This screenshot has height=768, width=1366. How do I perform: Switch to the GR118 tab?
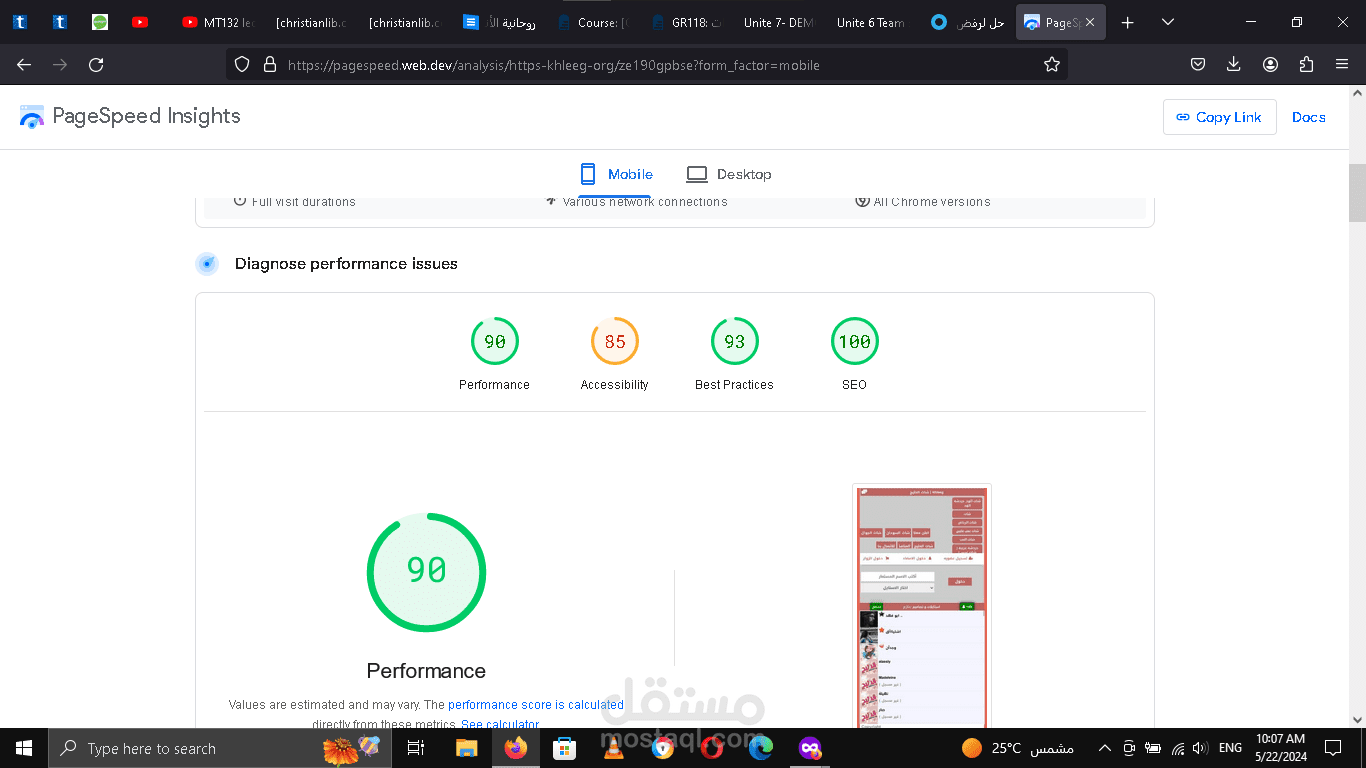684,23
